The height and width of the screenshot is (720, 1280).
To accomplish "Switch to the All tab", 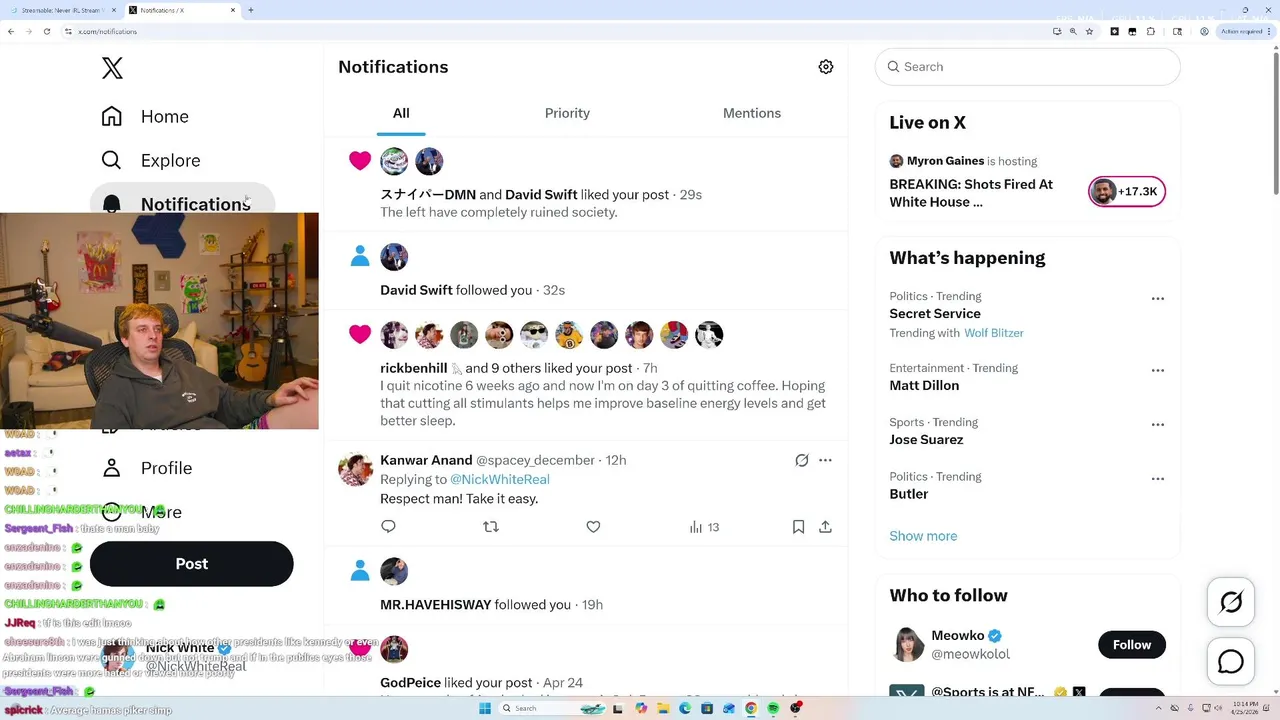I will pos(401,113).
